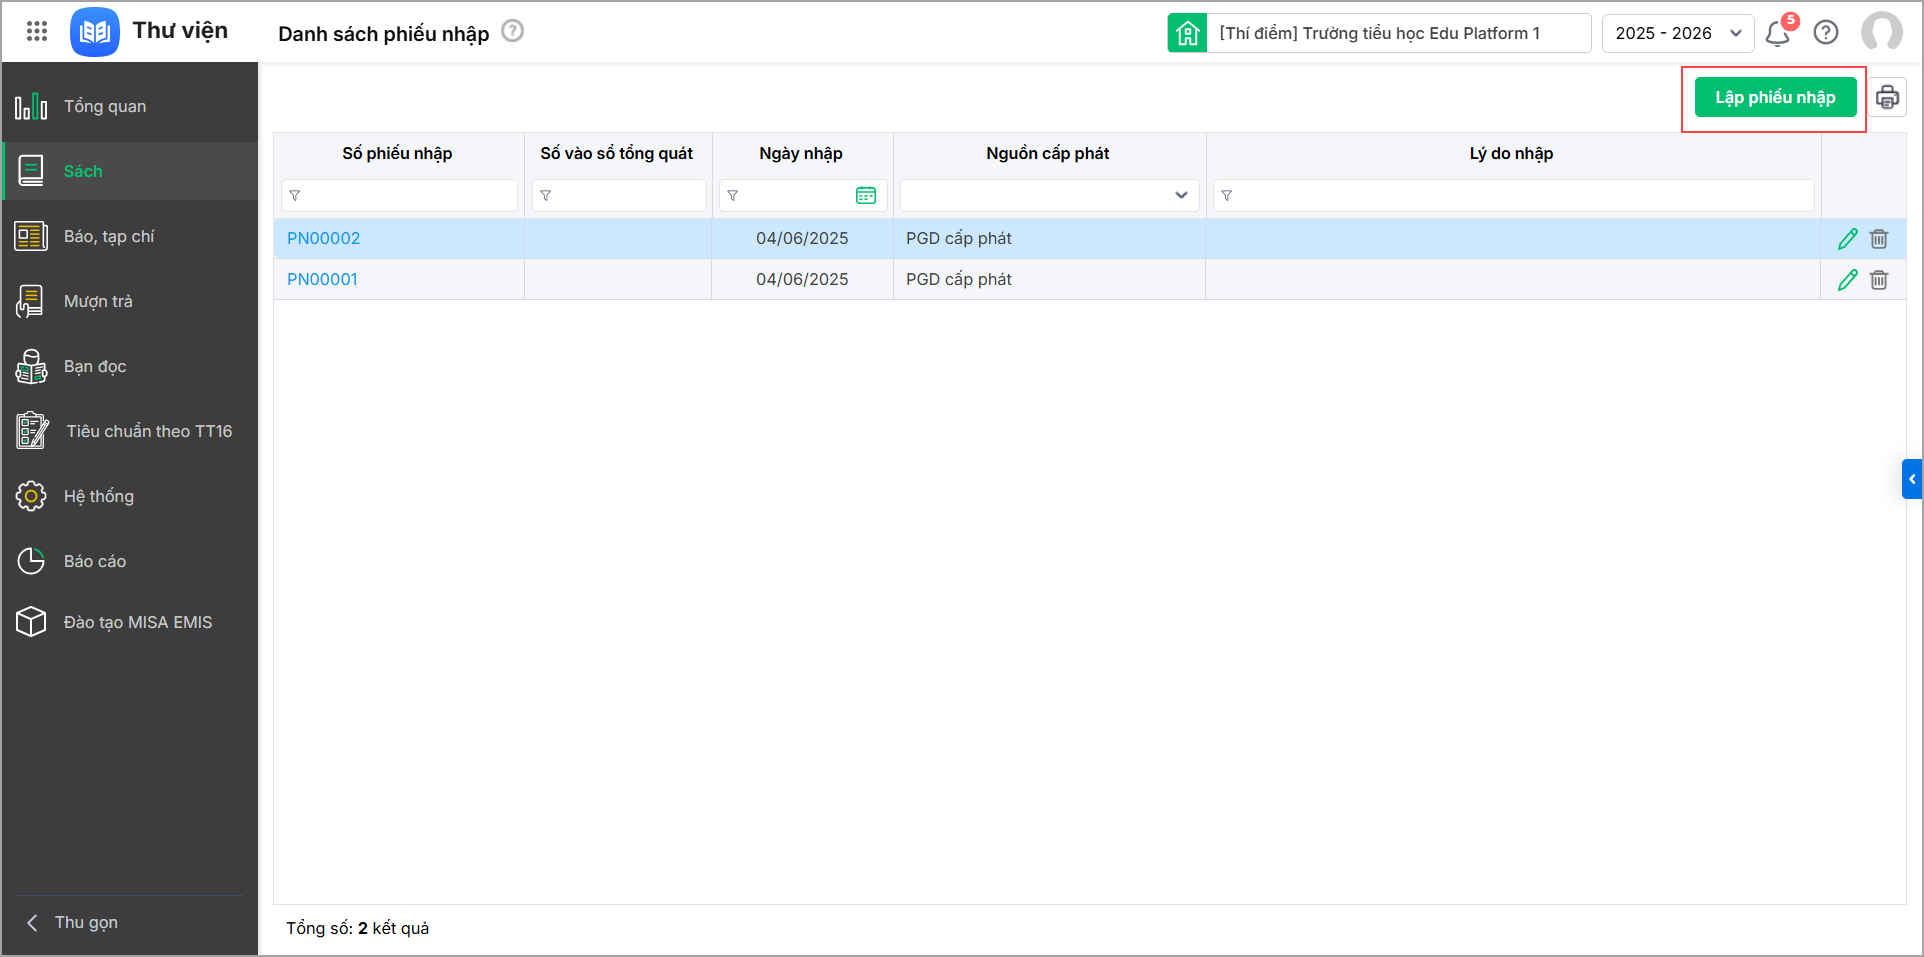The height and width of the screenshot is (957, 1924).
Task: Focus the Số phiếu nhập filter input
Action: 400,196
